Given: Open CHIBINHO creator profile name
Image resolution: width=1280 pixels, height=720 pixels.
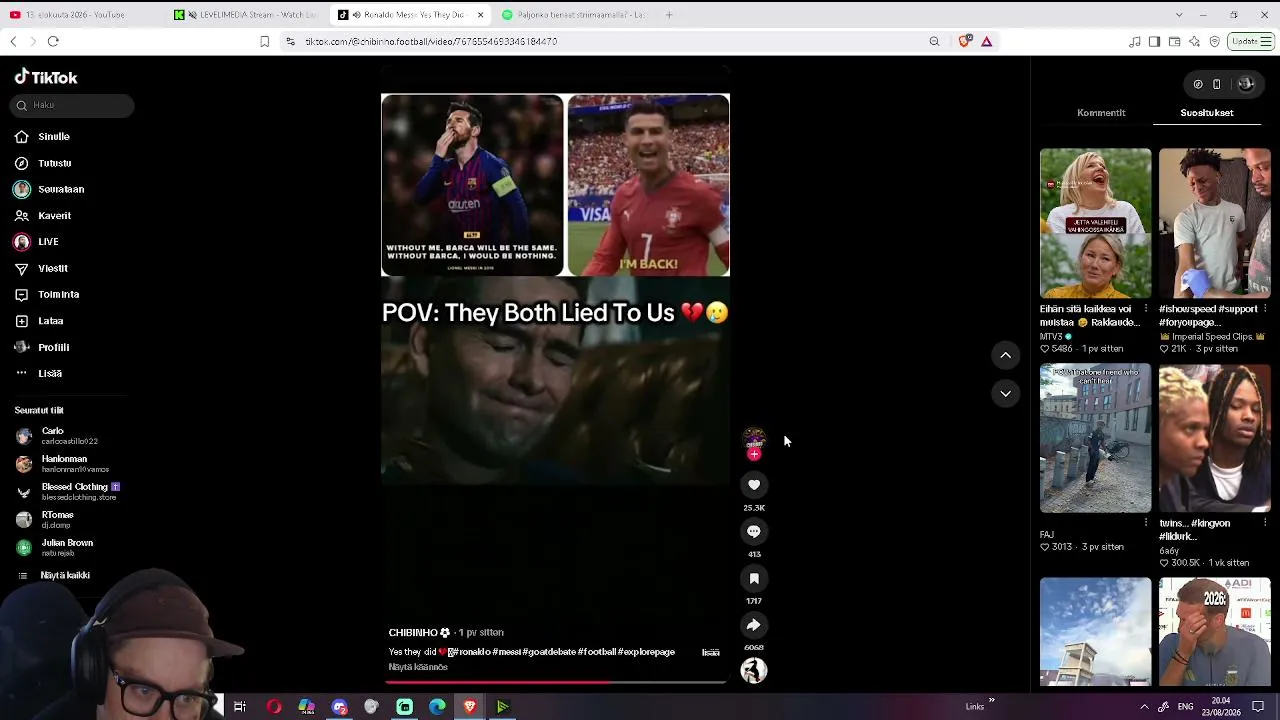Looking at the screenshot, I should tap(419, 632).
